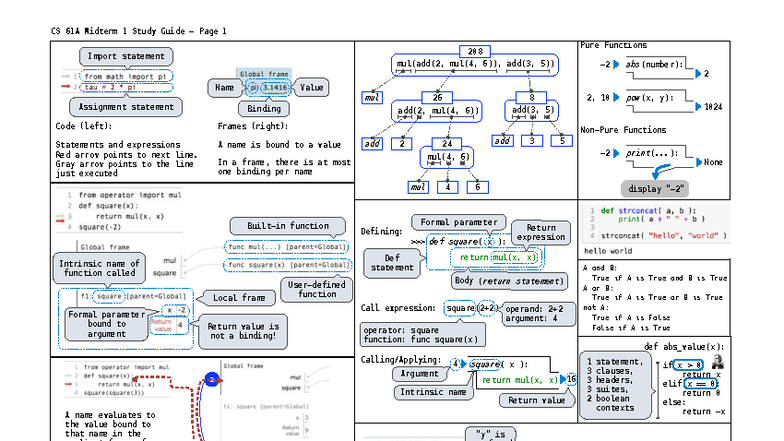The image size is (784, 441).
Task: Select the 'Binding' callout bubble
Action: coord(264,108)
